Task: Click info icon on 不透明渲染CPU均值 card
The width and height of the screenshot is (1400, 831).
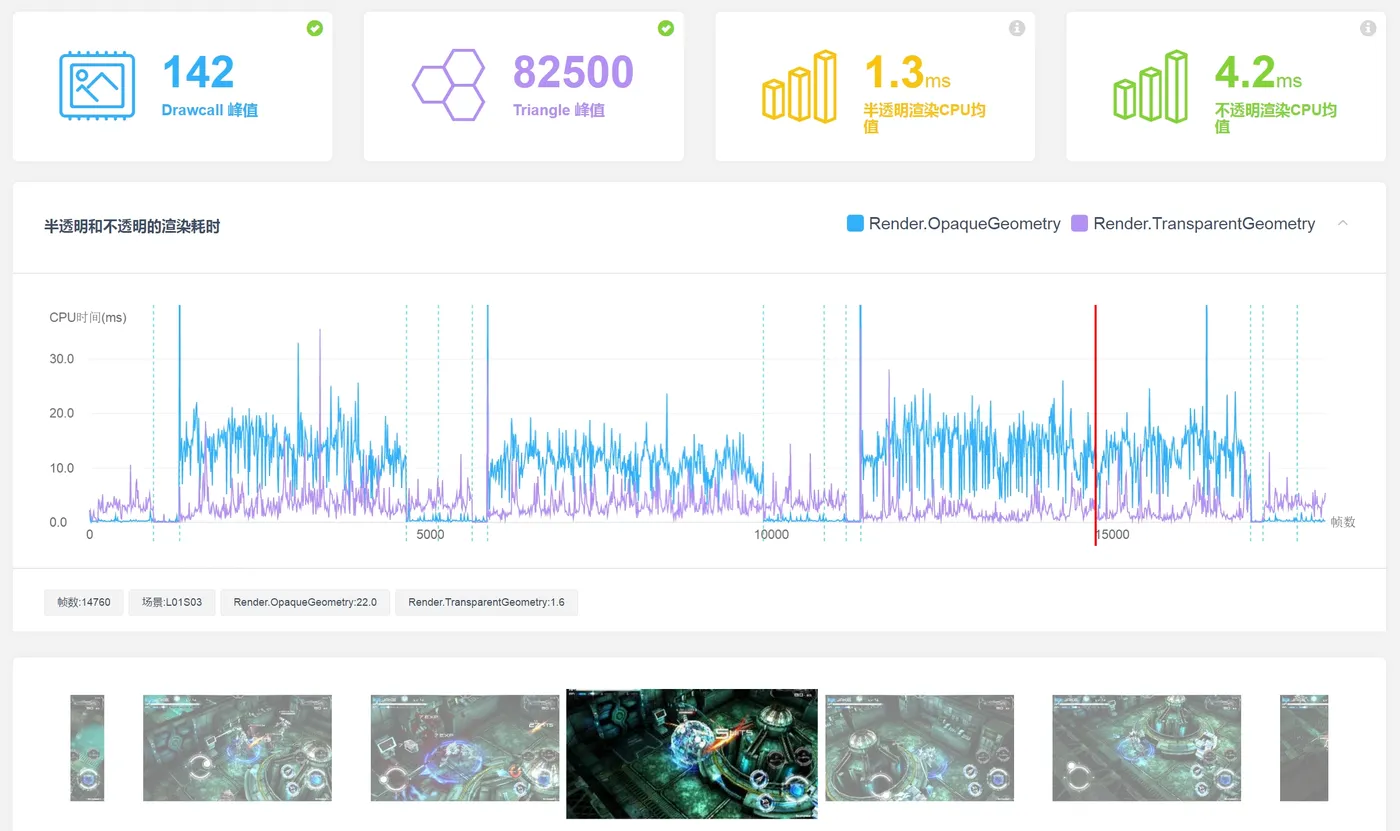Action: (x=1368, y=28)
